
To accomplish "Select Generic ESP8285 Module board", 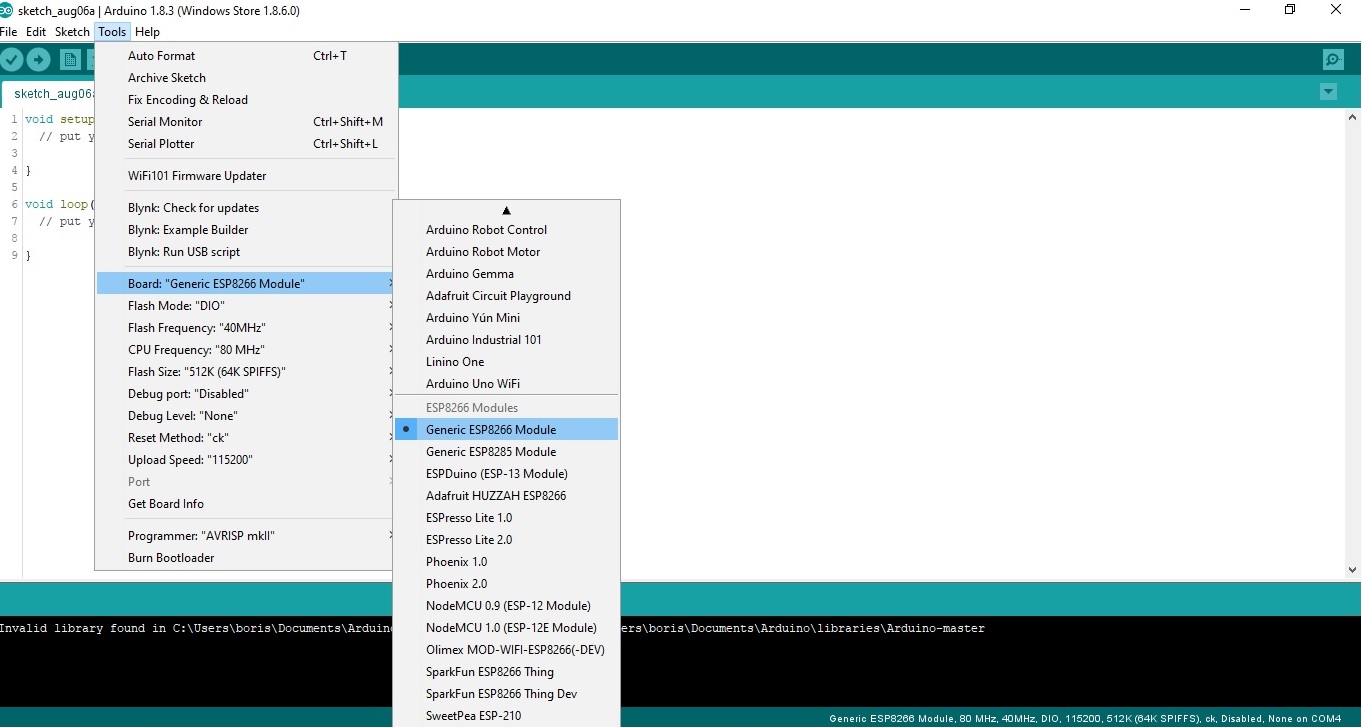I will 506,452.
